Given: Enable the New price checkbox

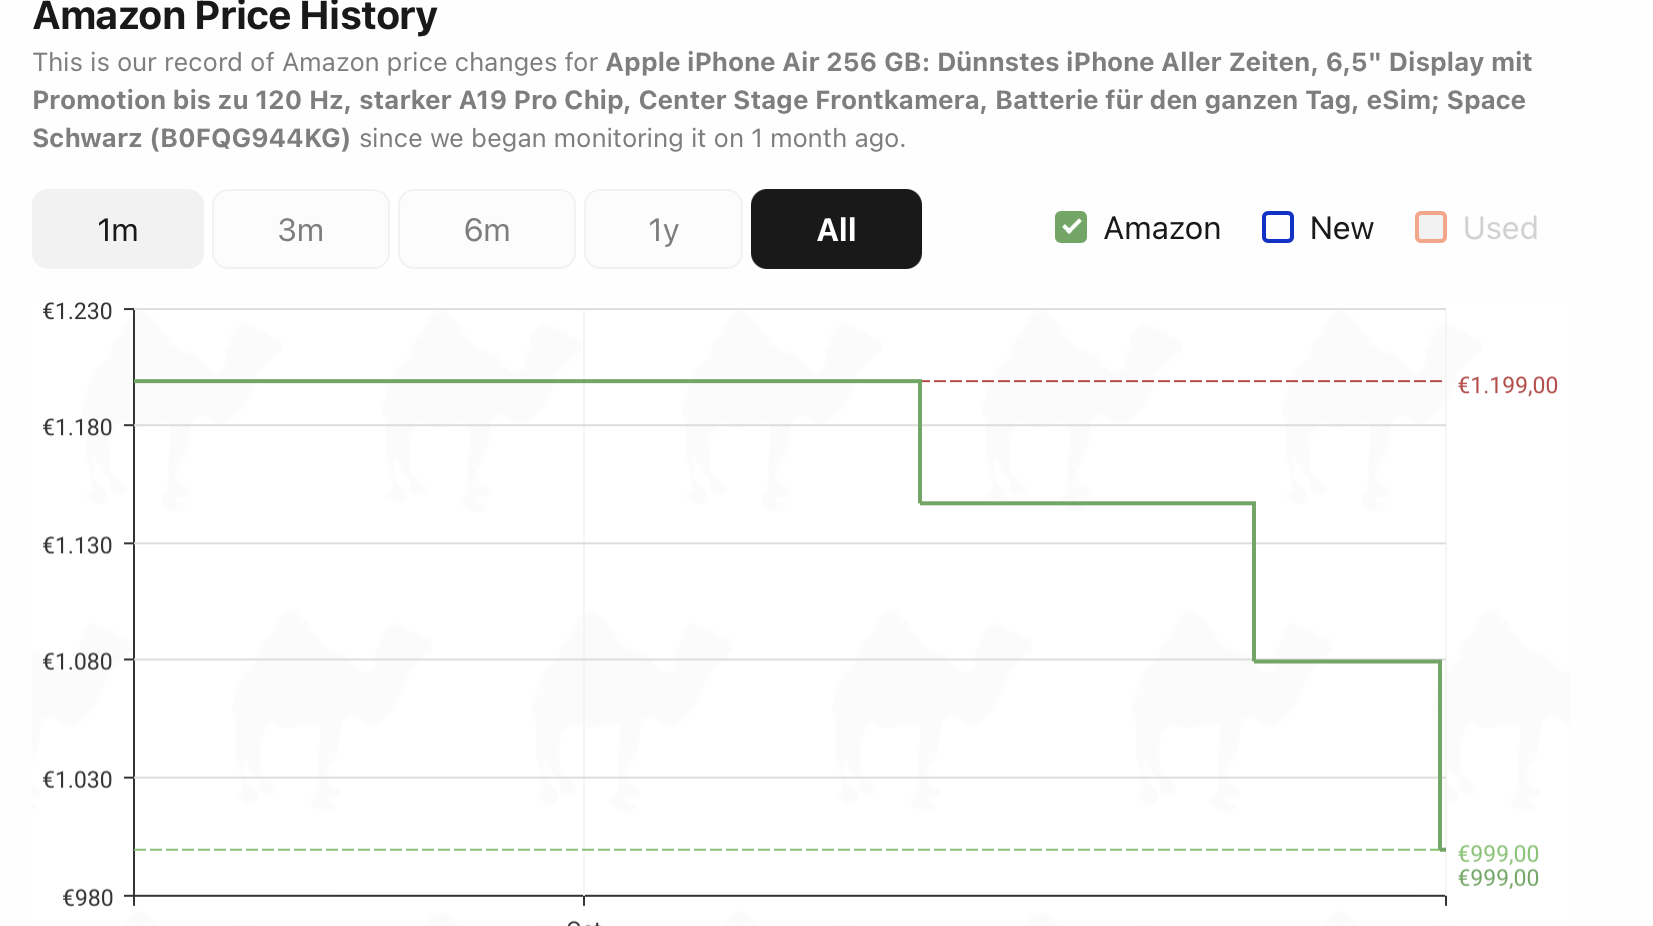Looking at the screenshot, I should tap(1278, 227).
